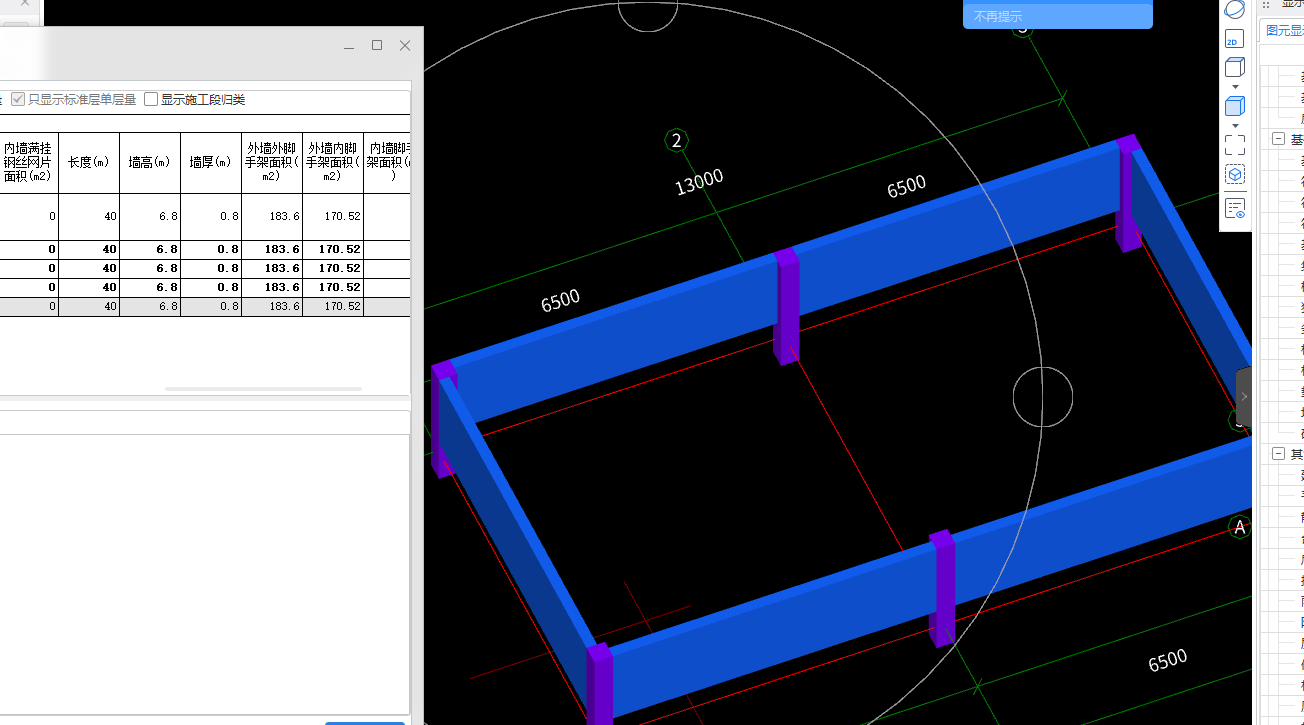The width and height of the screenshot is (1304, 725).
Task: Click the 不再提示 link in the blue notice
Action: (x=998, y=17)
